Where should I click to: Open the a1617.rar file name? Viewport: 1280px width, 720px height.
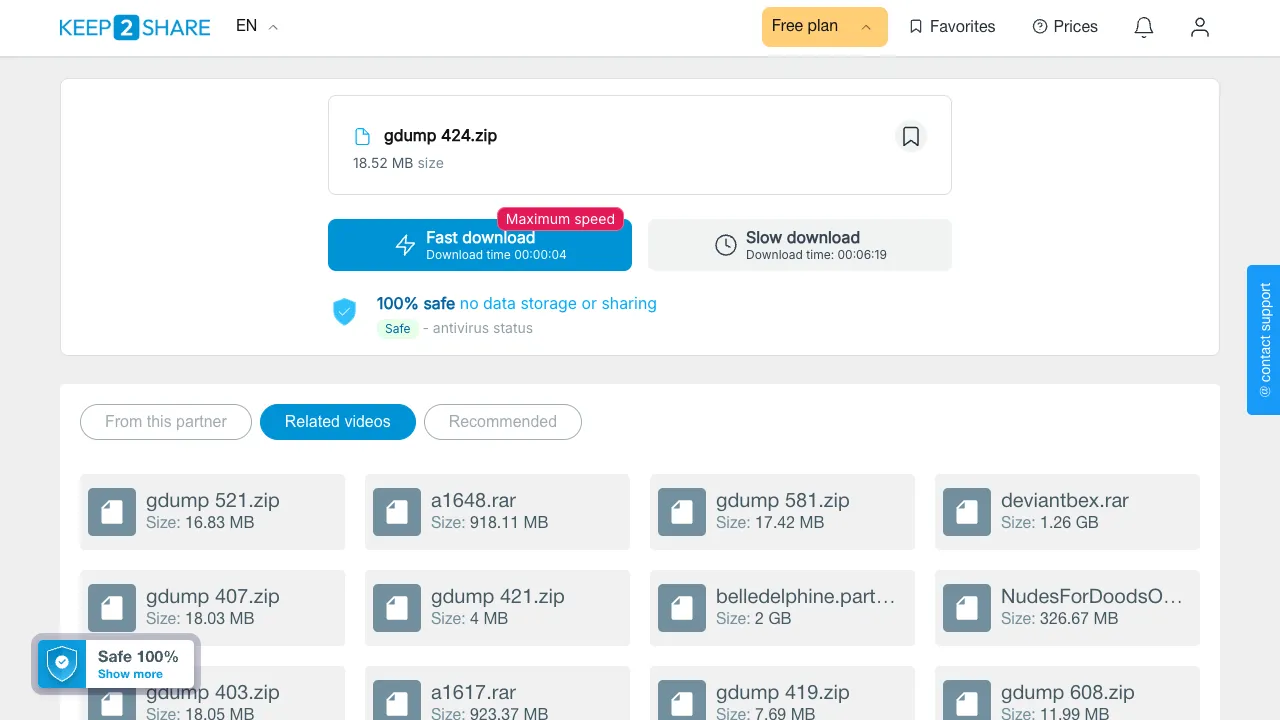point(474,692)
